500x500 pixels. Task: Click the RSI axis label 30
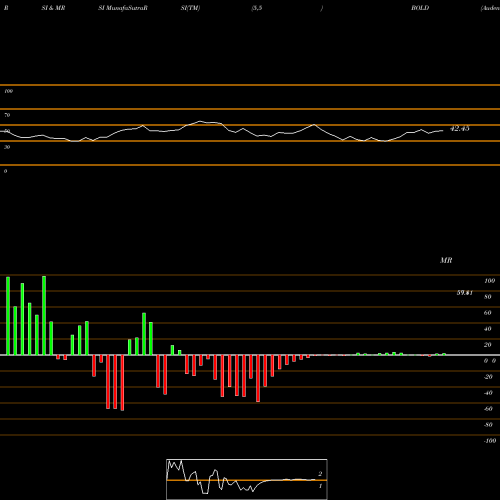(x=7, y=147)
